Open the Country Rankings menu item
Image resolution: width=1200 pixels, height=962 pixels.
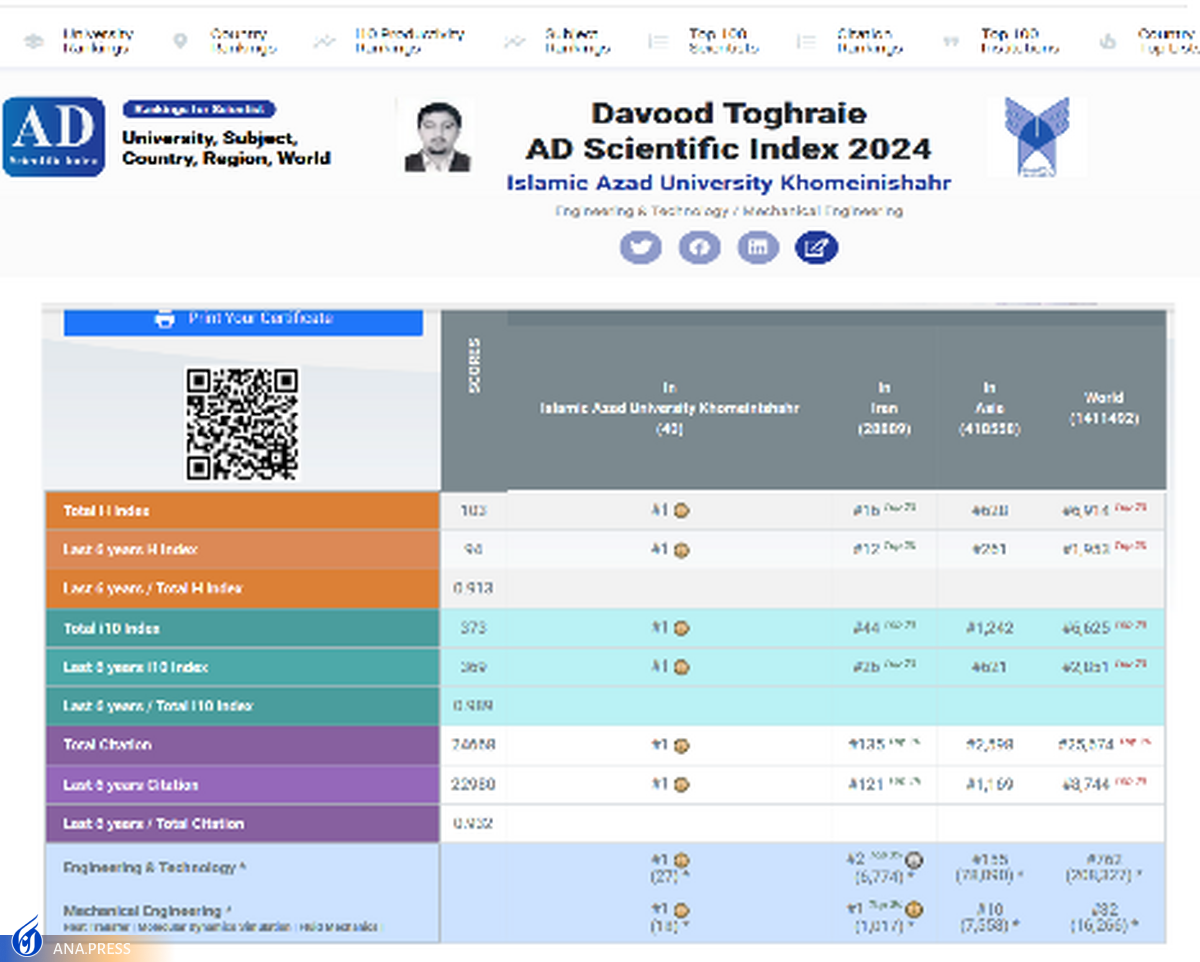(x=242, y=42)
